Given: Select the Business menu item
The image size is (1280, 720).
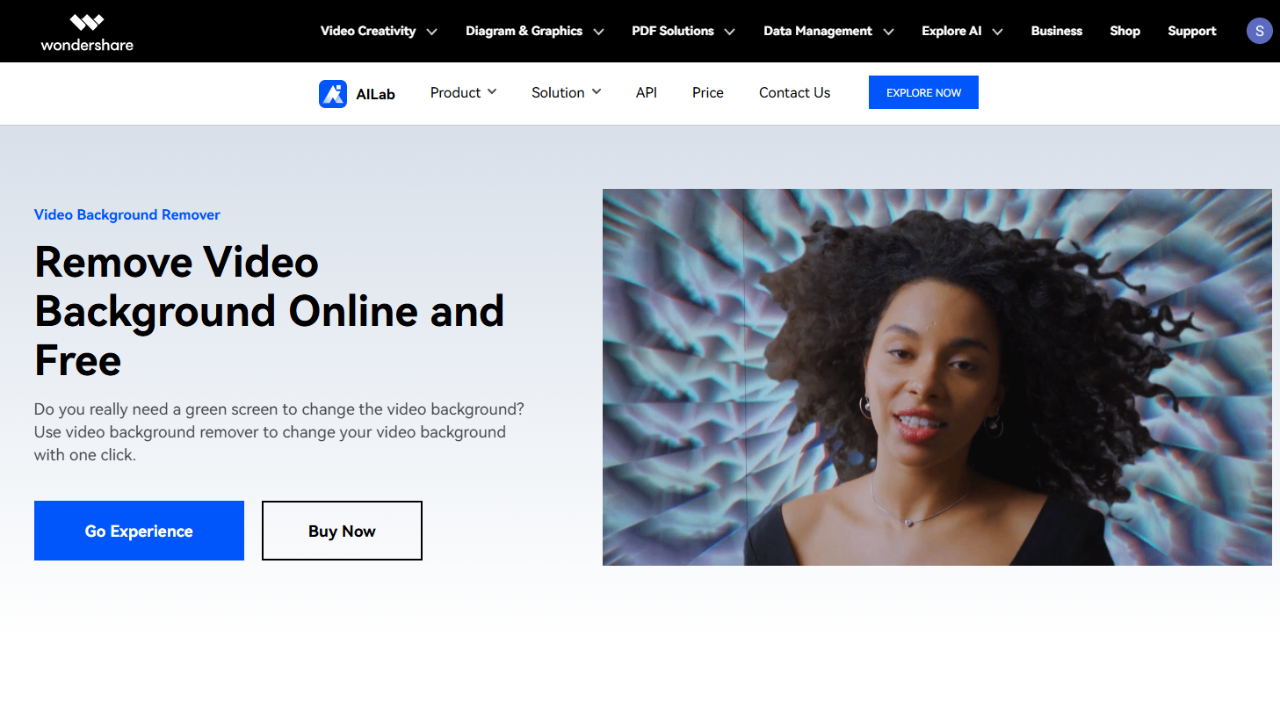Looking at the screenshot, I should point(1056,31).
